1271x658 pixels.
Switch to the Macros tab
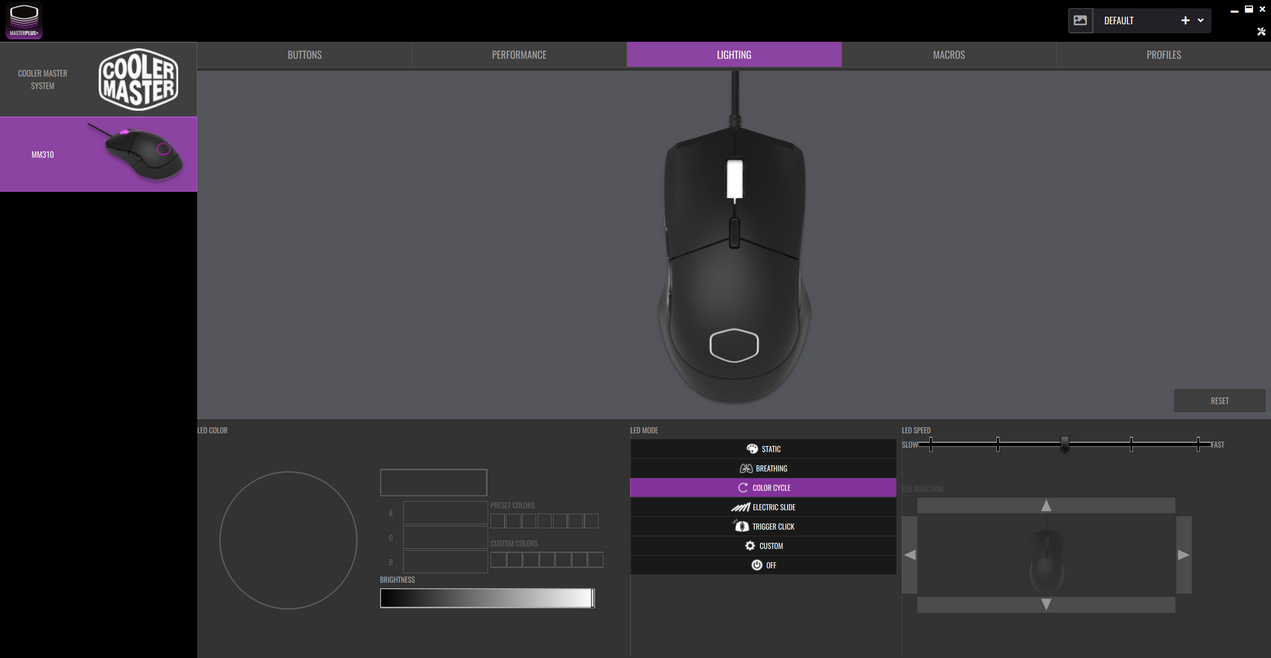[948, 54]
